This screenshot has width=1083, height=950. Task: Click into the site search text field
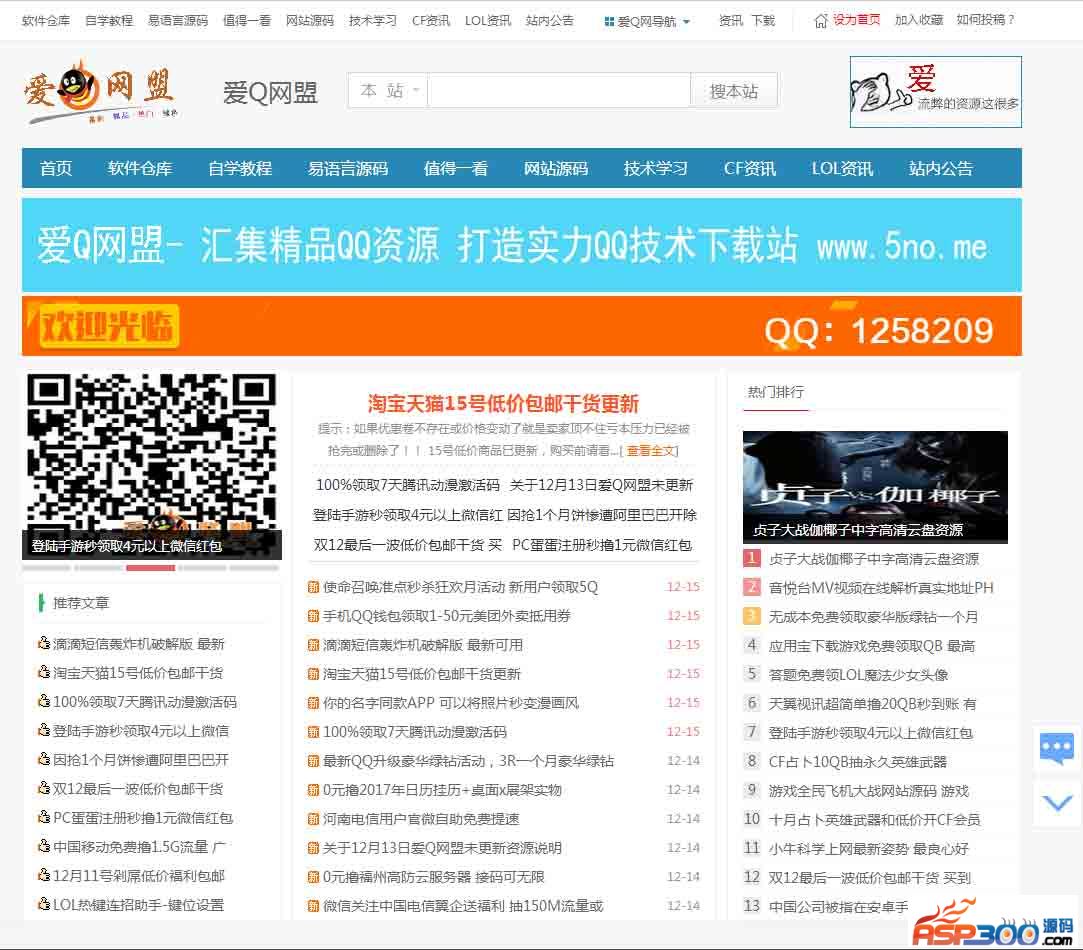[559, 91]
